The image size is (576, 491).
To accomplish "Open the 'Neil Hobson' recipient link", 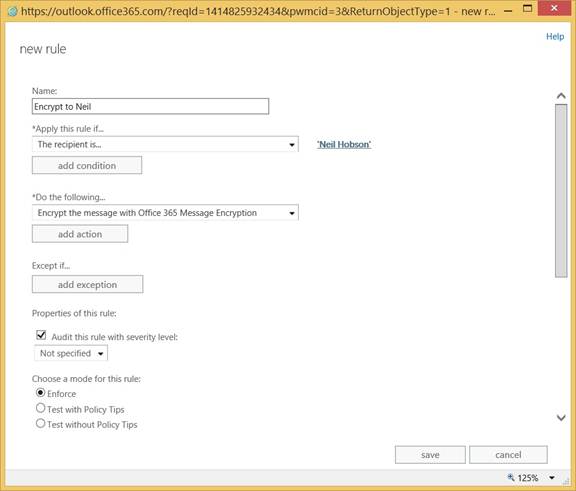I will (344, 144).
